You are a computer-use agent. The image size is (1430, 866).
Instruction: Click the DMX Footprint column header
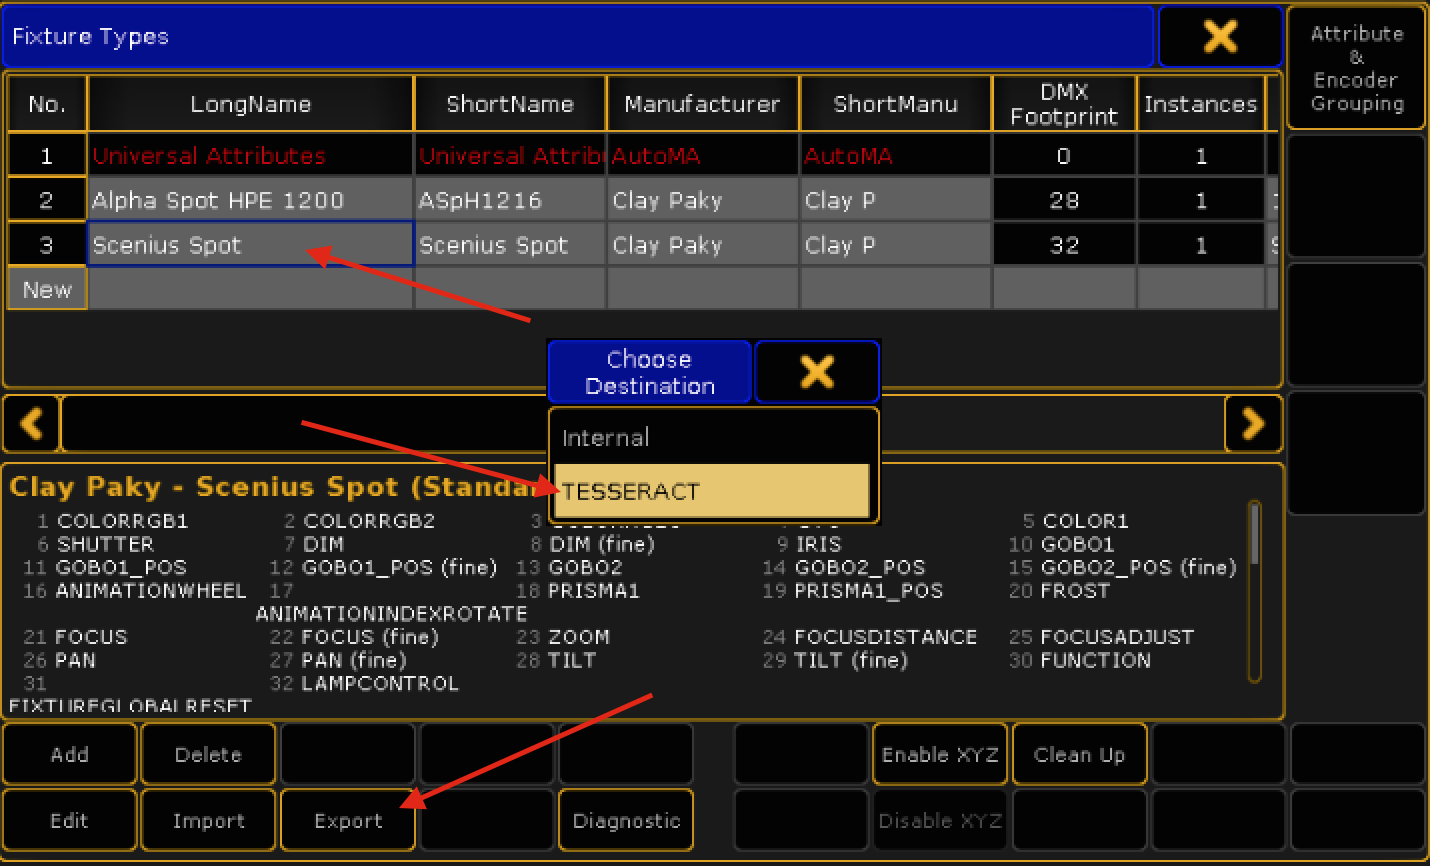[1063, 104]
